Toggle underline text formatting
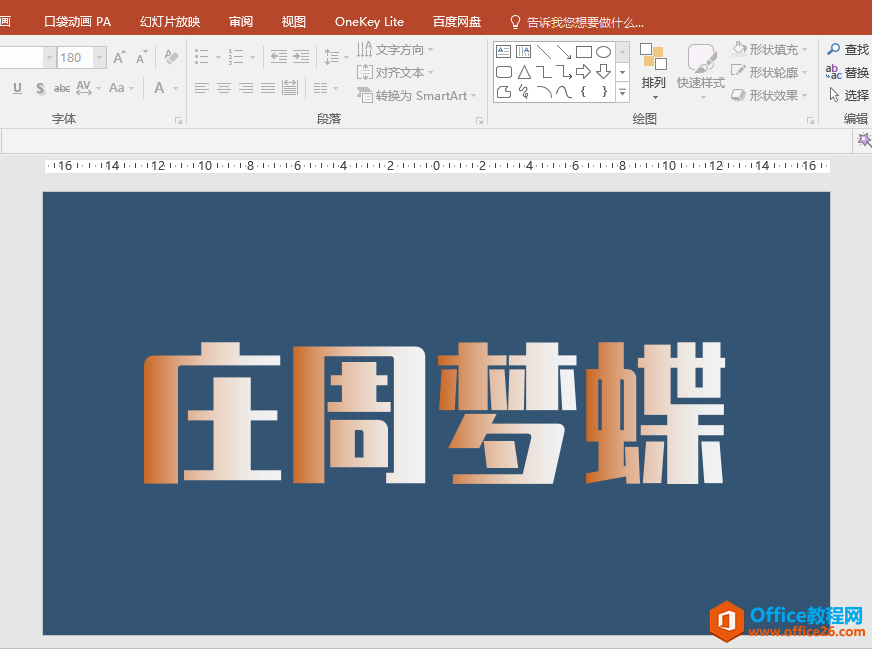 point(17,88)
